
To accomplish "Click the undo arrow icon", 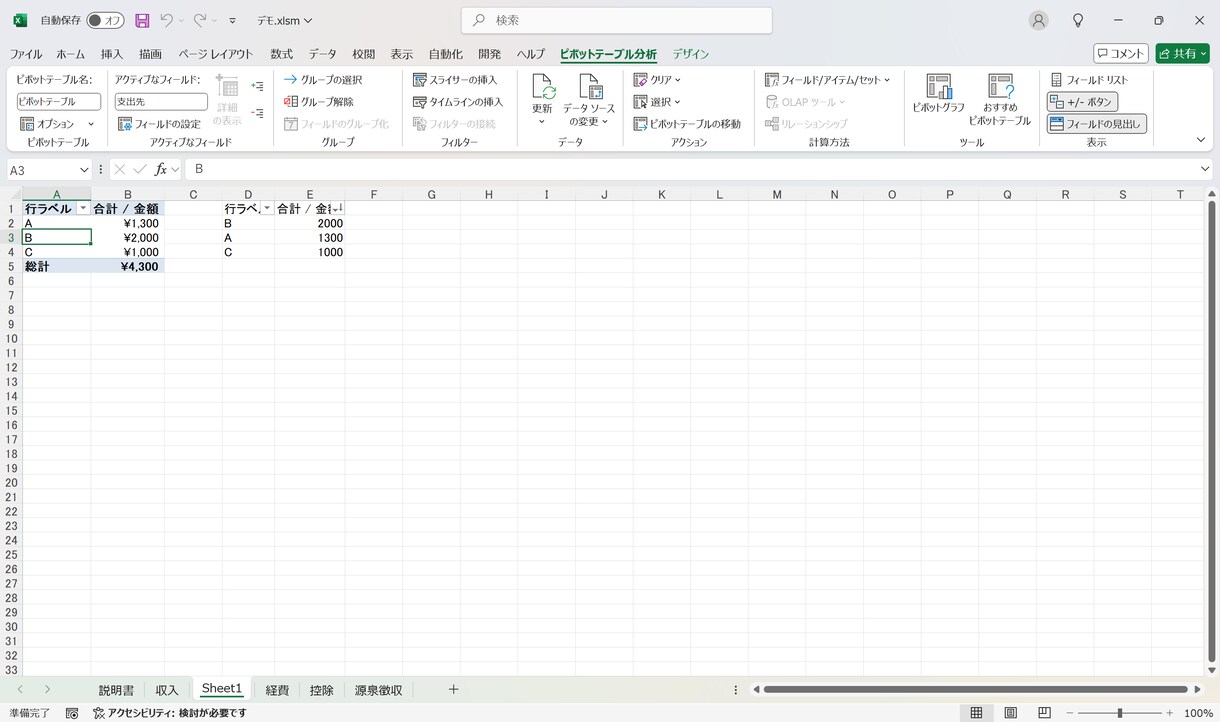I will [166, 20].
